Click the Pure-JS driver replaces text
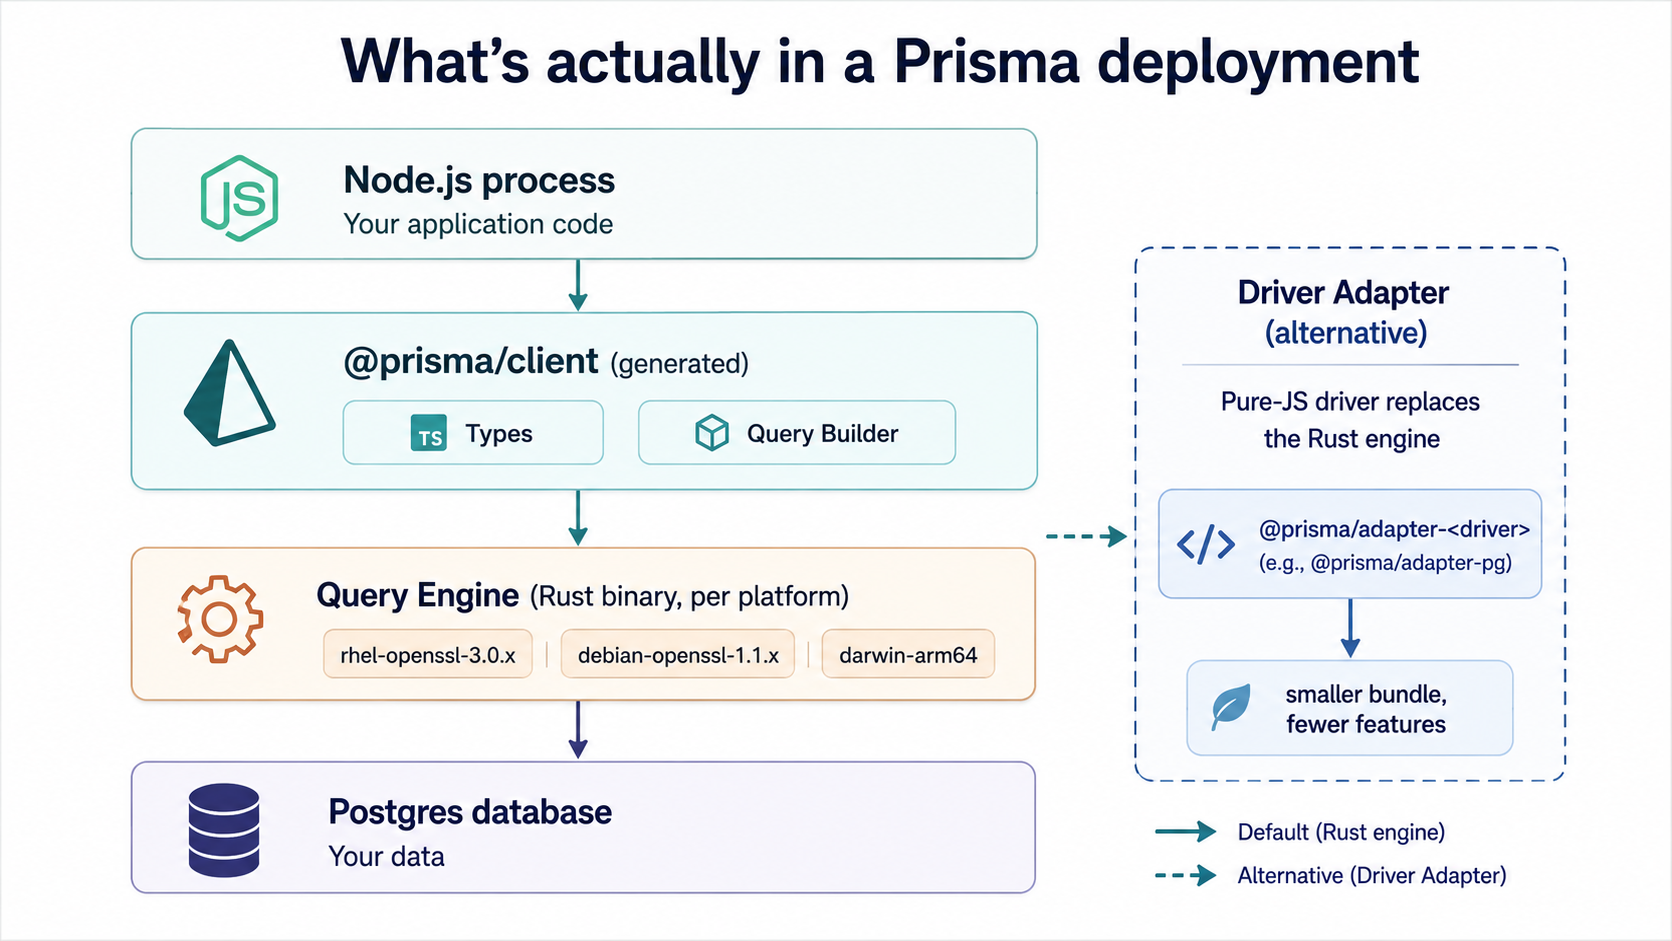 [1350, 402]
